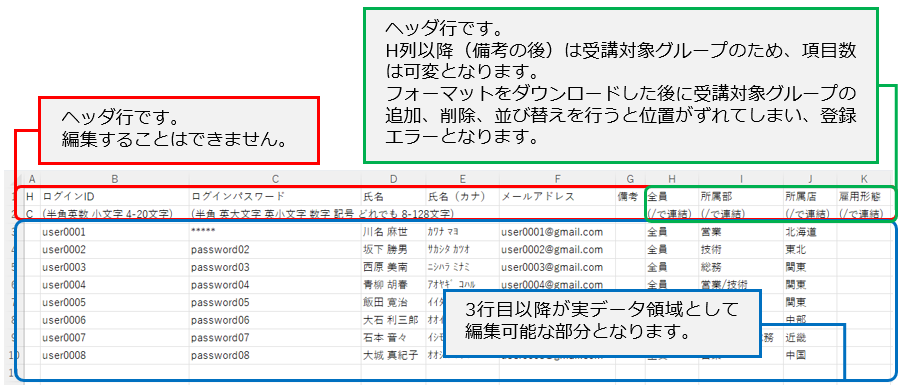Select column header B
The height and width of the screenshot is (388, 902).
click(x=114, y=179)
